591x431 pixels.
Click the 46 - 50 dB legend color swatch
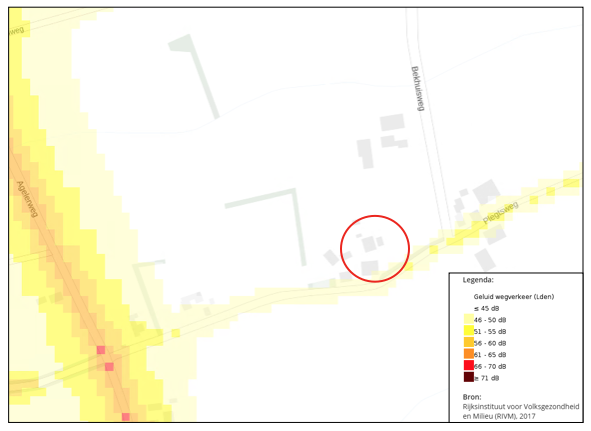tap(469, 319)
